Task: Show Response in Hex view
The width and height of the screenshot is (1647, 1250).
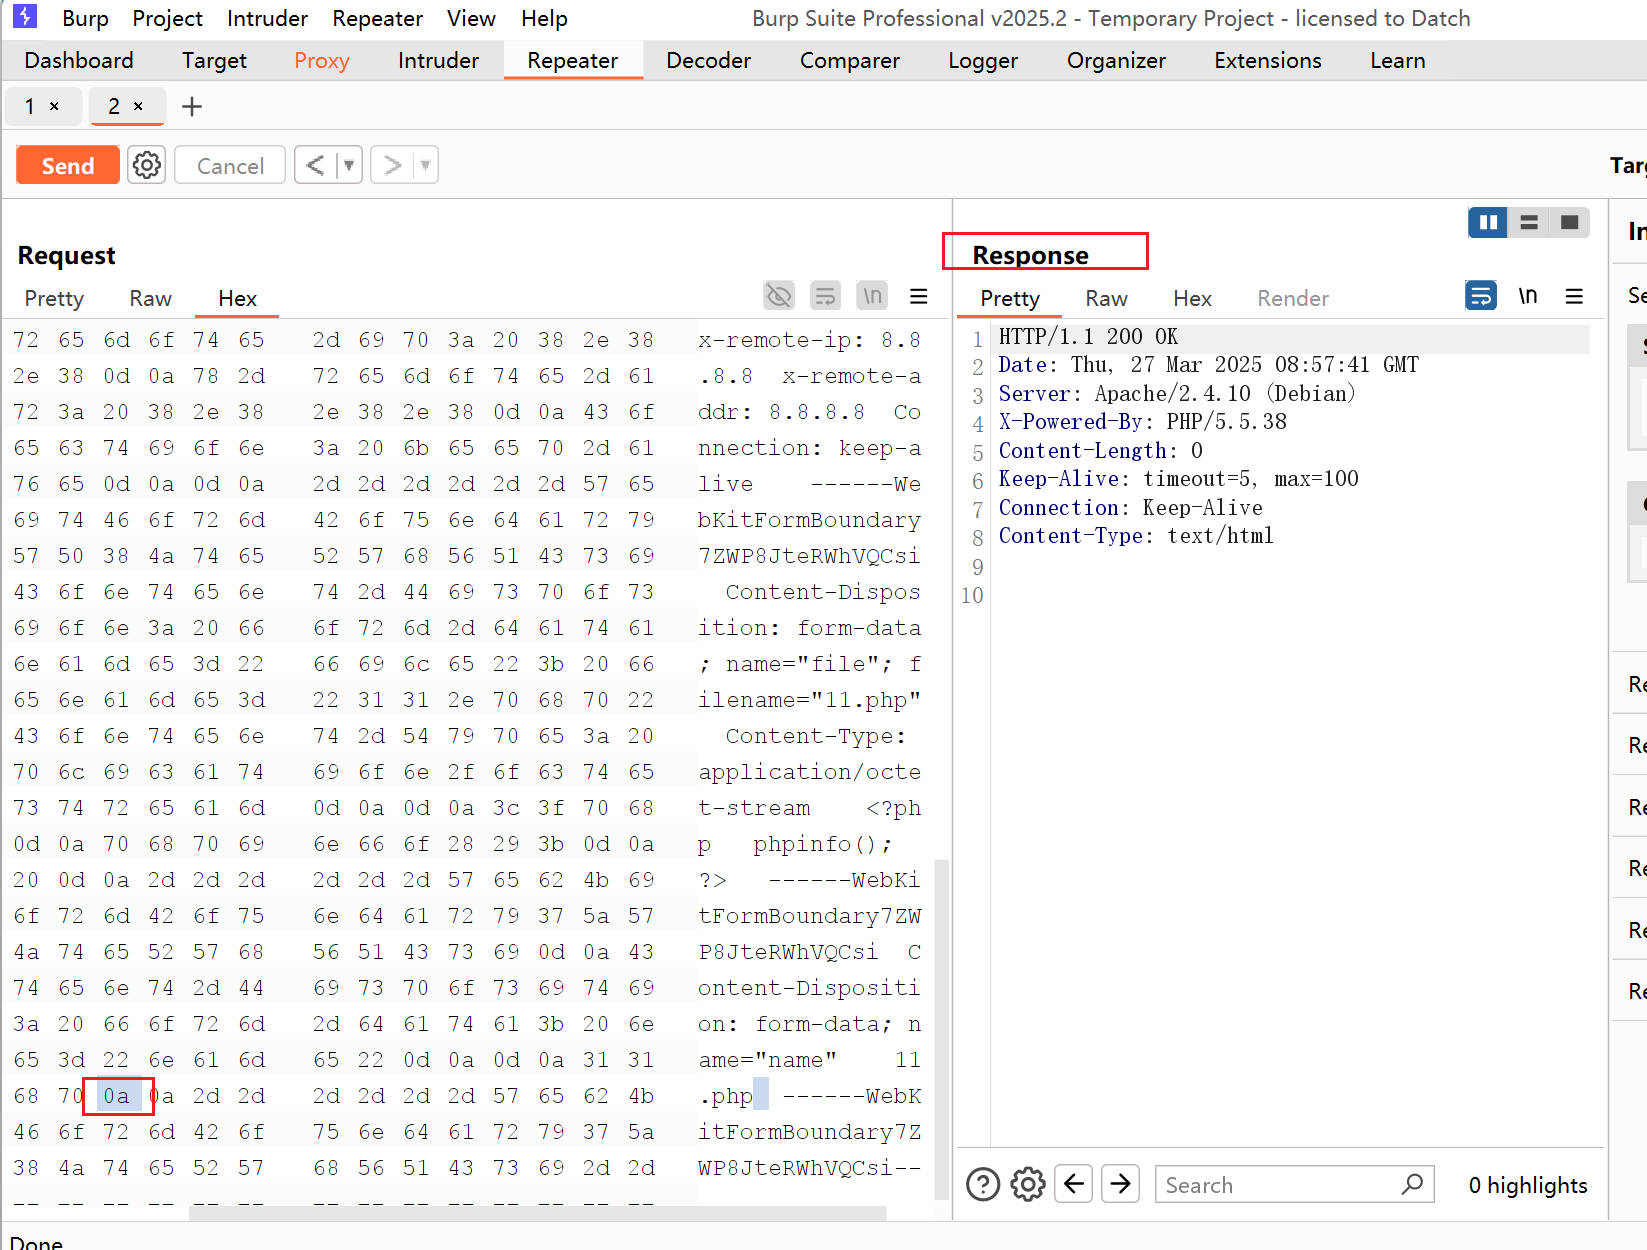Action: (x=1192, y=298)
